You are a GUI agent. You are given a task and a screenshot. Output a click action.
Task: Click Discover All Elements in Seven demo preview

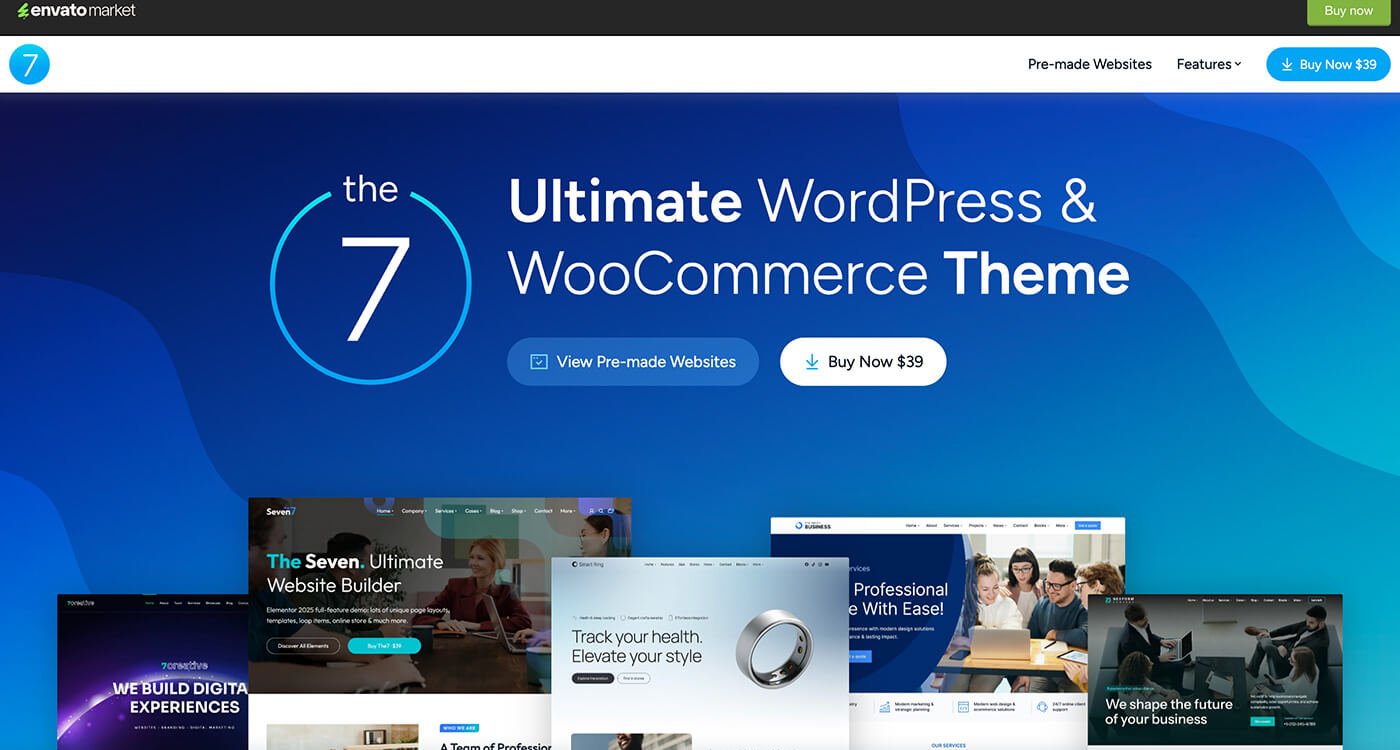coord(303,646)
